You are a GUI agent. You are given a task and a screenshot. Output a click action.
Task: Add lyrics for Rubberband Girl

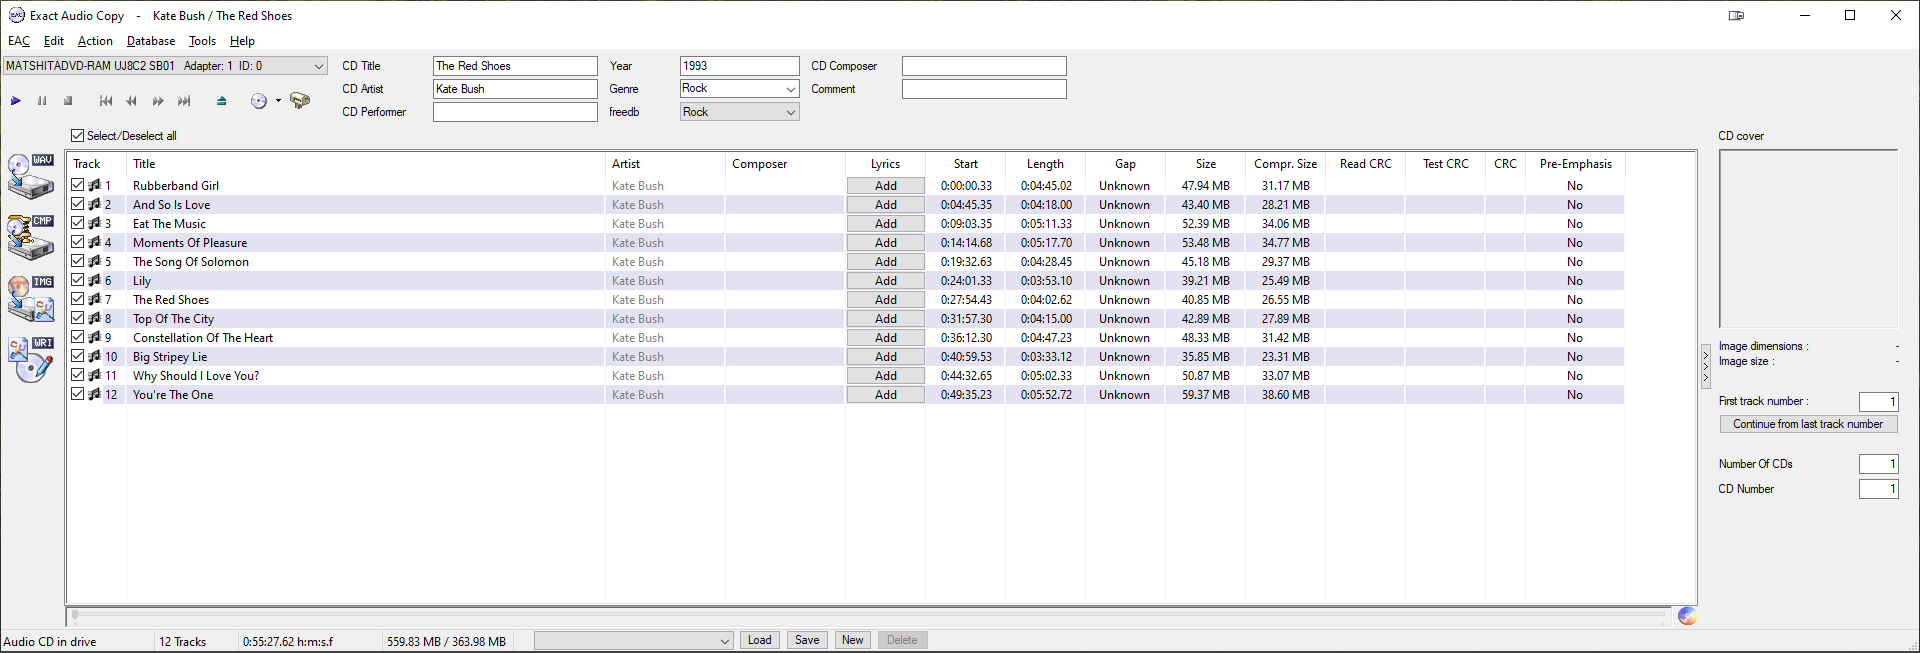pyautogui.click(x=886, y=185)
